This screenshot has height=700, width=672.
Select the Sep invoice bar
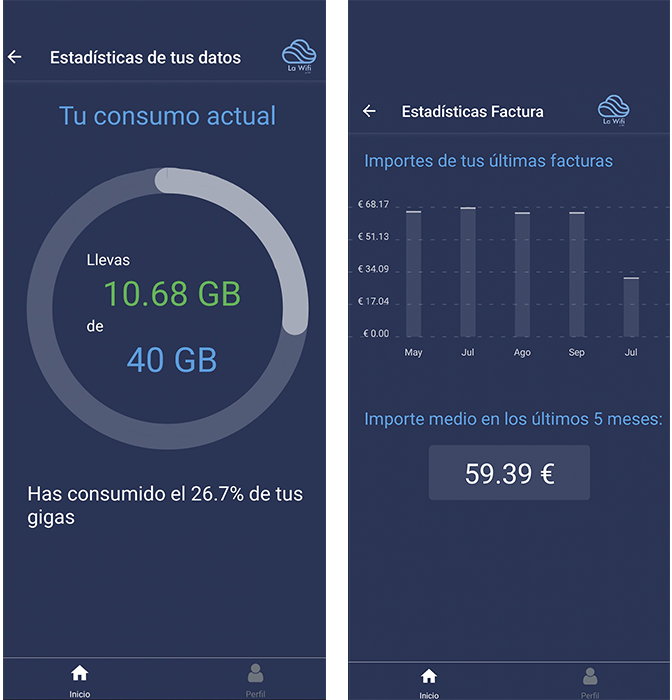[x=576, y=275]
